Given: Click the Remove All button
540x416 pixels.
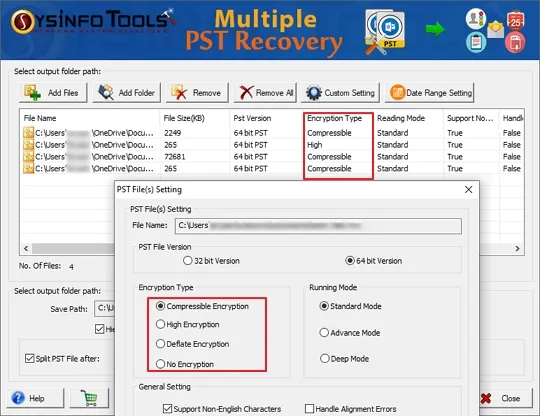Looking at the screenshot, I should point(265,93).
